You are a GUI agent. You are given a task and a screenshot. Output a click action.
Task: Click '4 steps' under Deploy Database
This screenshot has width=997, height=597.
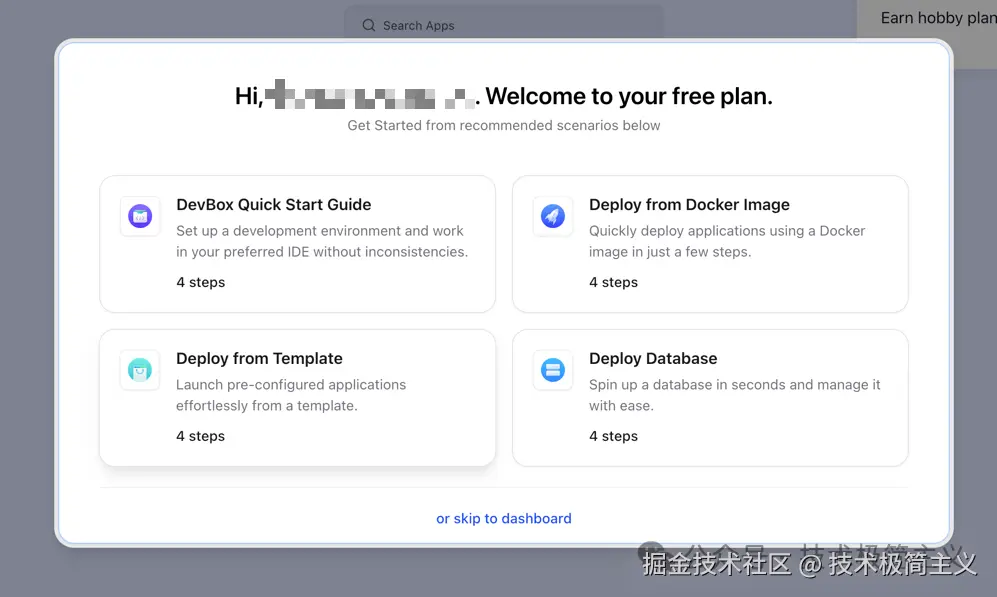coord(613,436)
